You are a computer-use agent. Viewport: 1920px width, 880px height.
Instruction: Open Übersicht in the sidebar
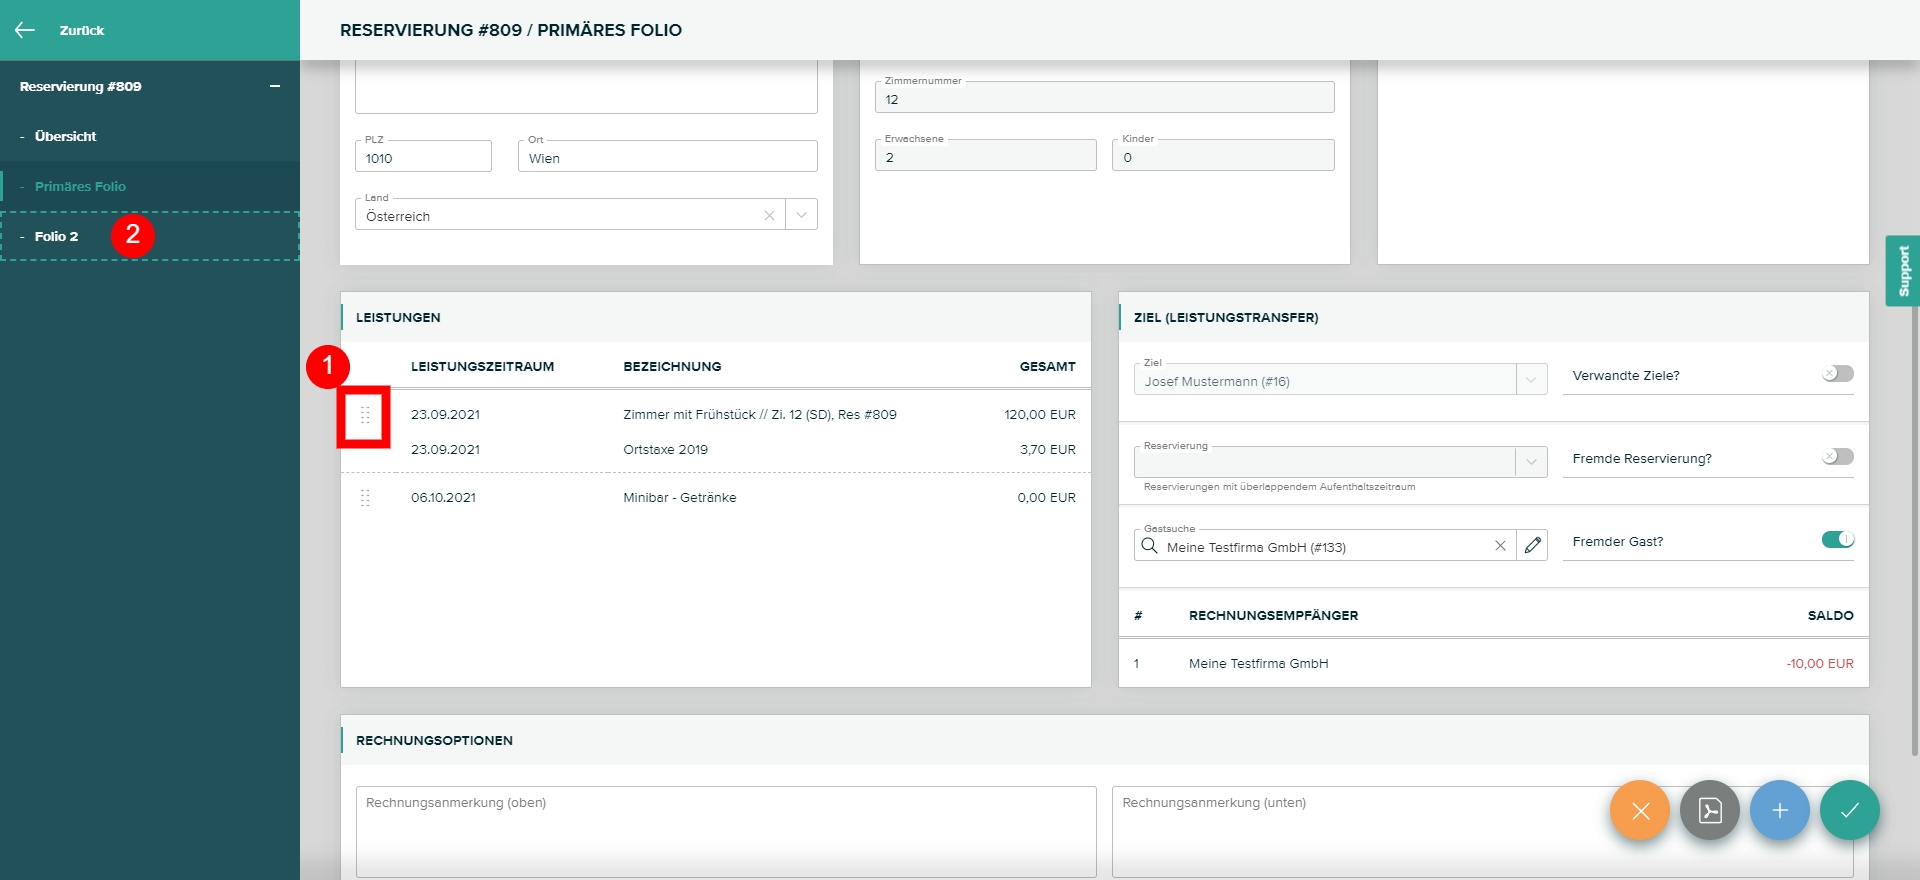(65, 137)
